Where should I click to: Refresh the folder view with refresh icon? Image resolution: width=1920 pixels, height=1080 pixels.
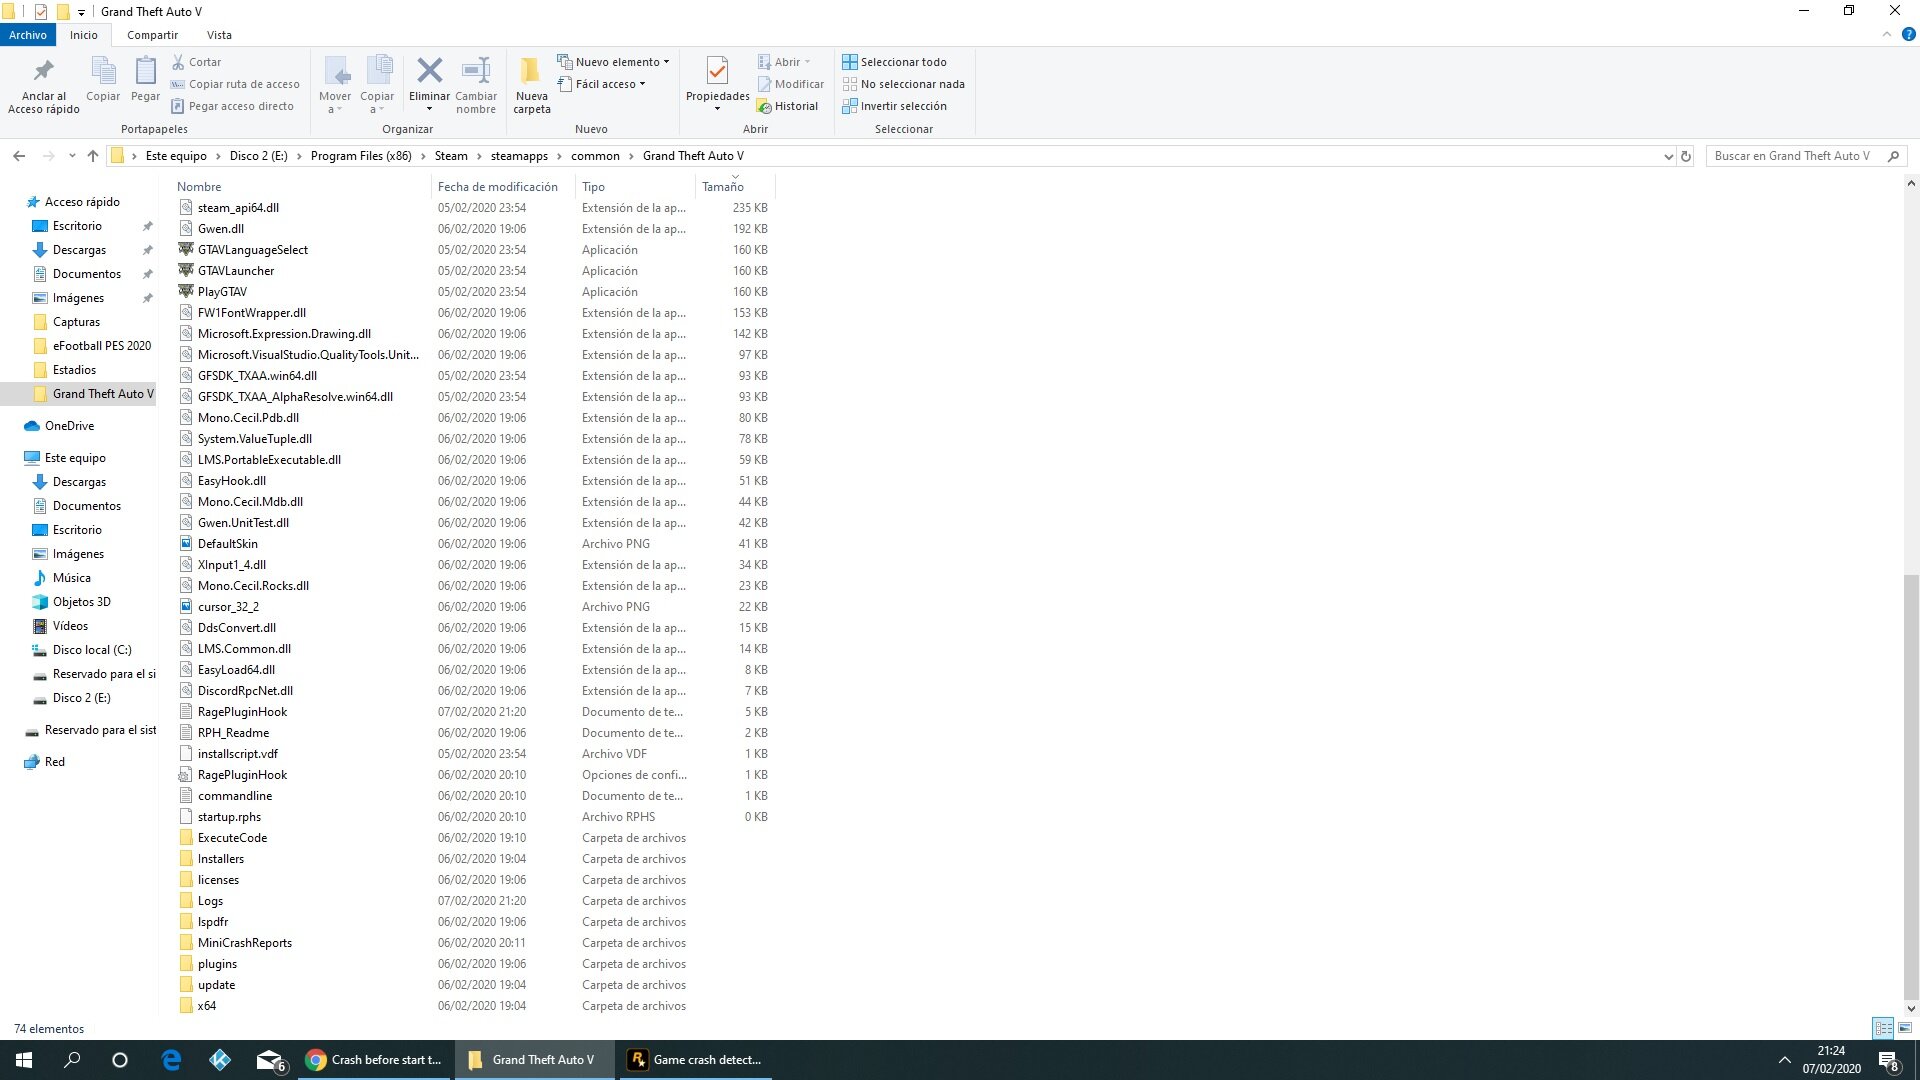pos(1686,156)
